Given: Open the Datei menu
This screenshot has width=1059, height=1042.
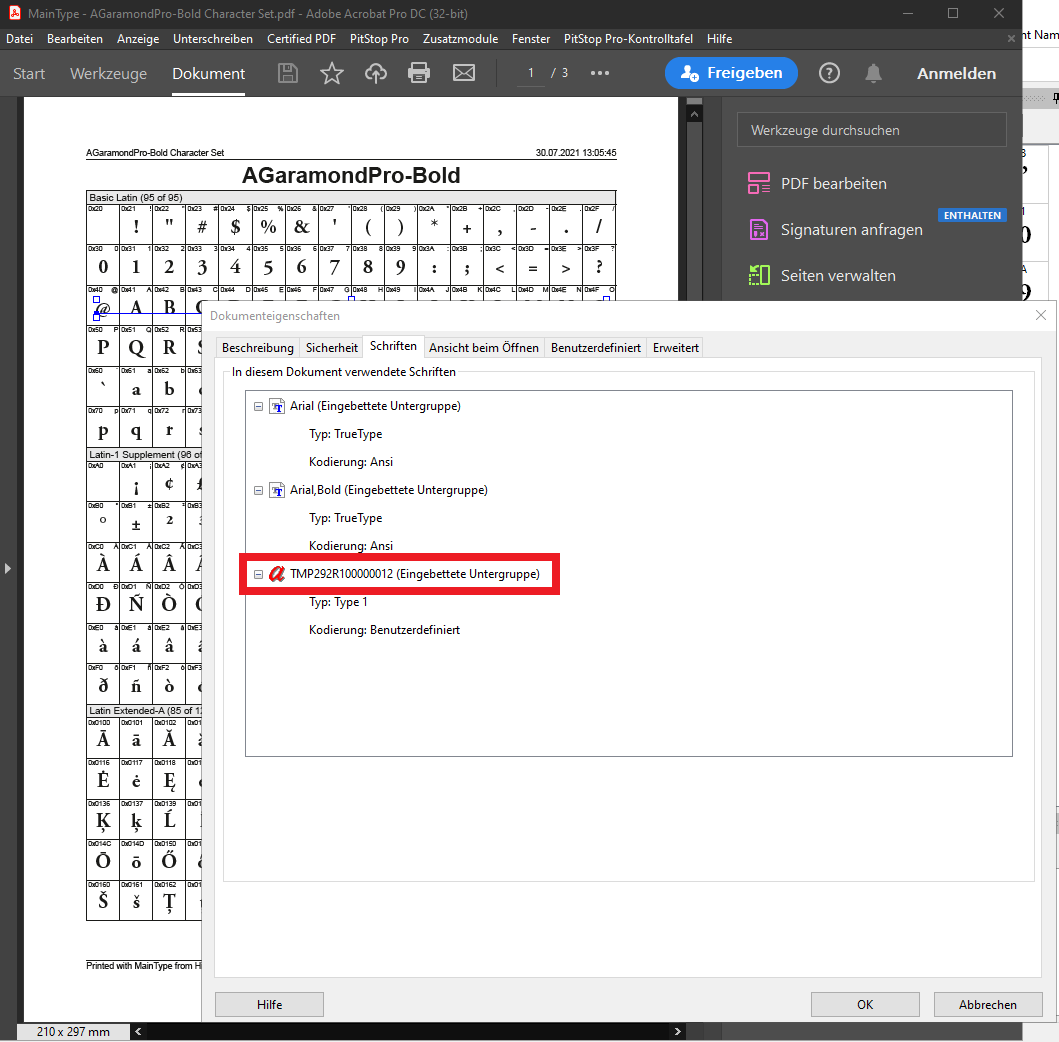Looking at the screenshot, I should (20, 39).
